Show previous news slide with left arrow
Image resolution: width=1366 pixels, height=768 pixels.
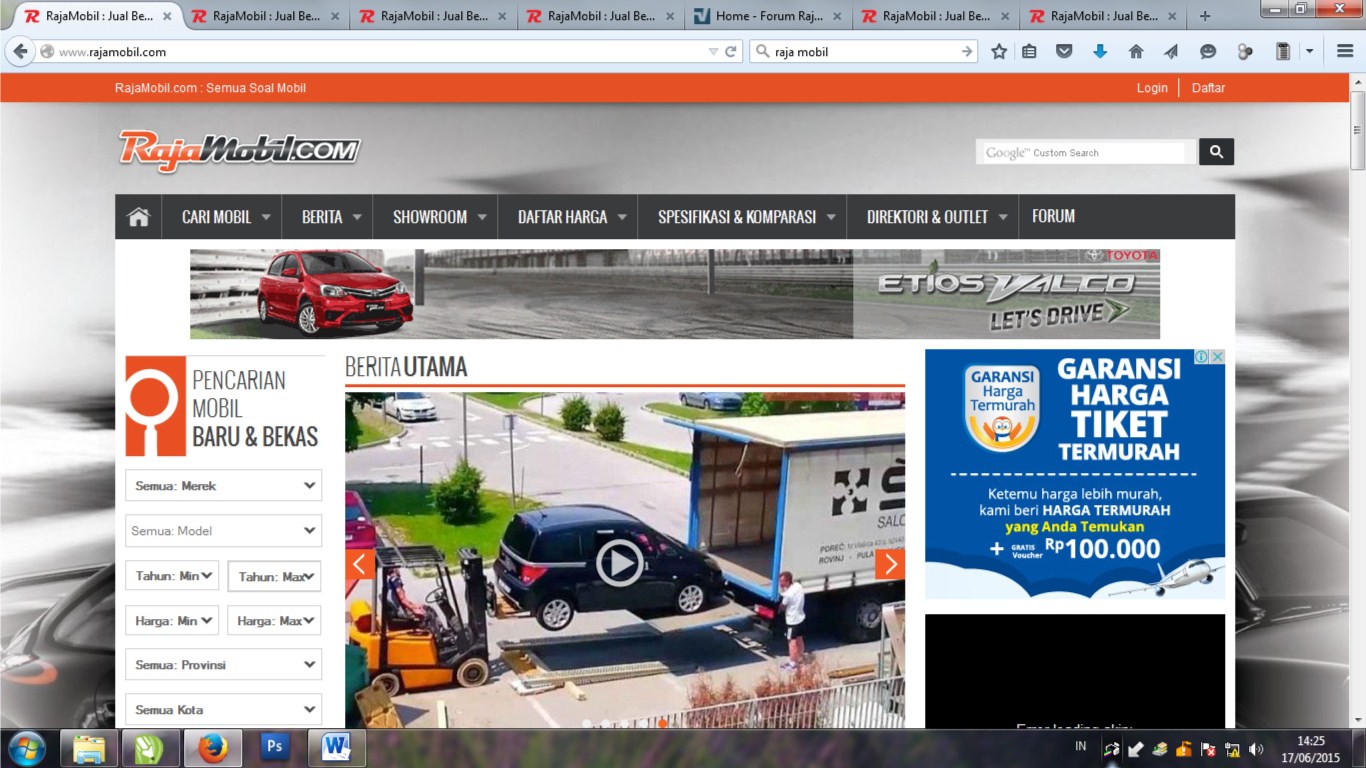tap(360, 564)
